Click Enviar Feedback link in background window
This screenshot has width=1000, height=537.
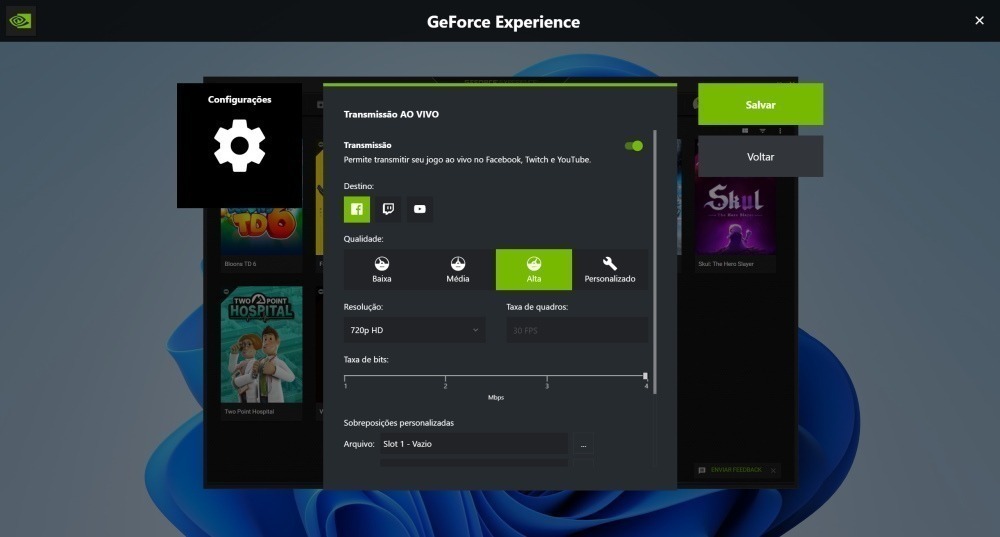735,470
